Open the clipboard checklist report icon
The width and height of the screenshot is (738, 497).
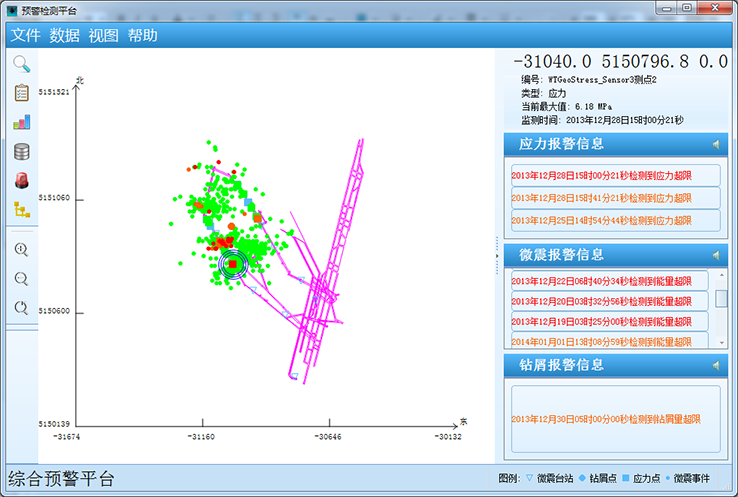coord(21,93)
